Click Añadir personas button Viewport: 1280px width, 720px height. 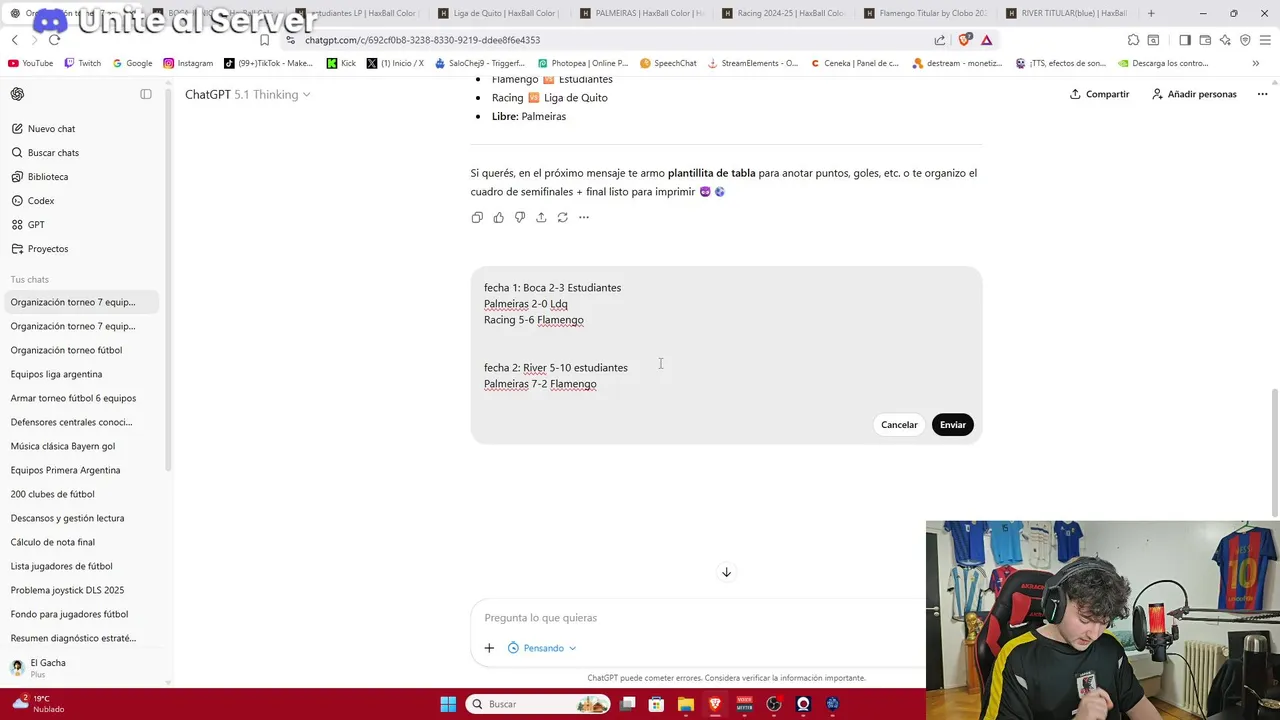[1194, 94]
